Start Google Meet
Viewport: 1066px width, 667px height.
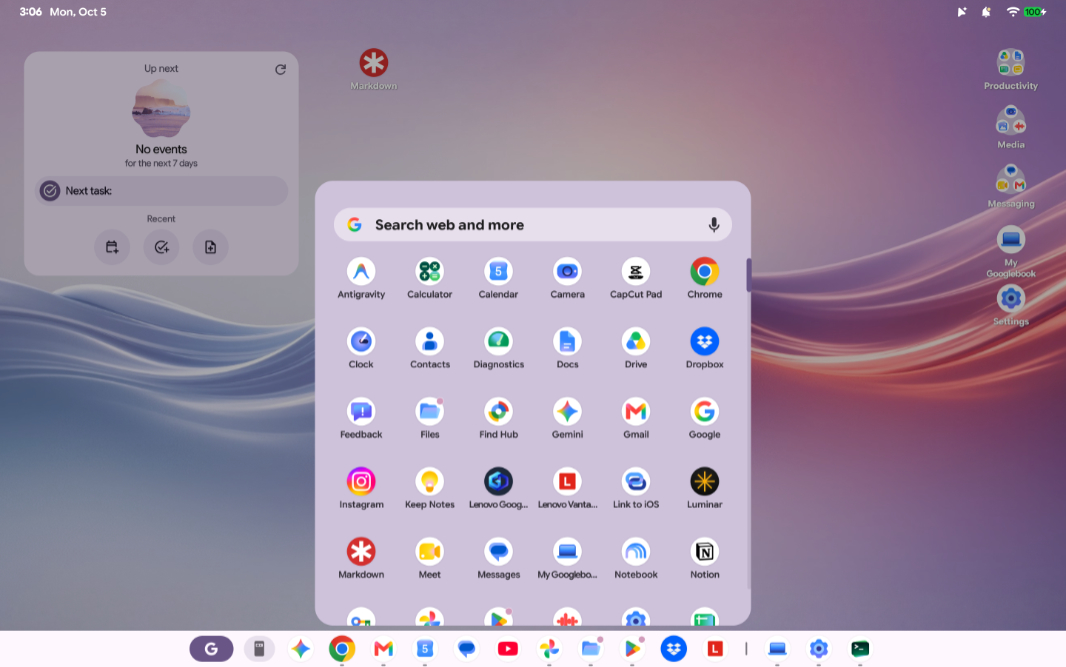tap(430, 551)
